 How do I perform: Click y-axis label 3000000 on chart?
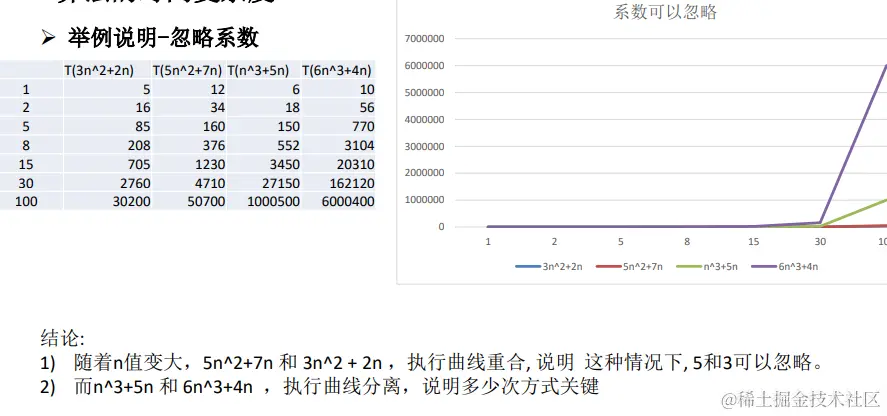point(425,146)
